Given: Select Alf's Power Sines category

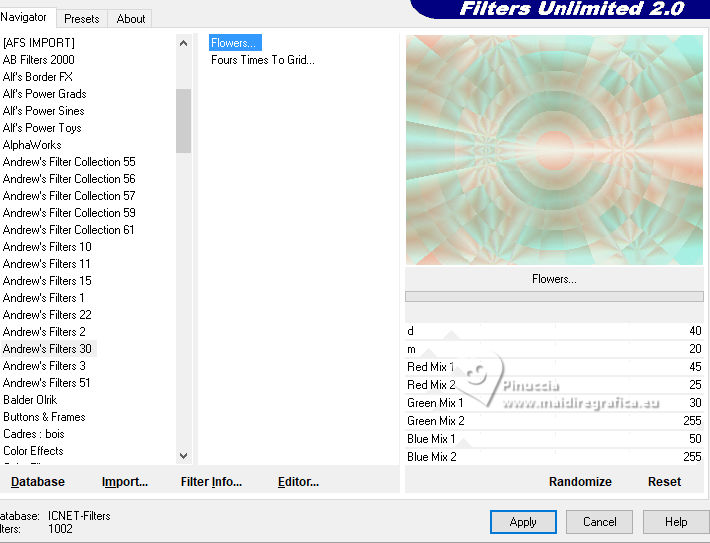Looking at the screenshot, I should tap(43, 111).
